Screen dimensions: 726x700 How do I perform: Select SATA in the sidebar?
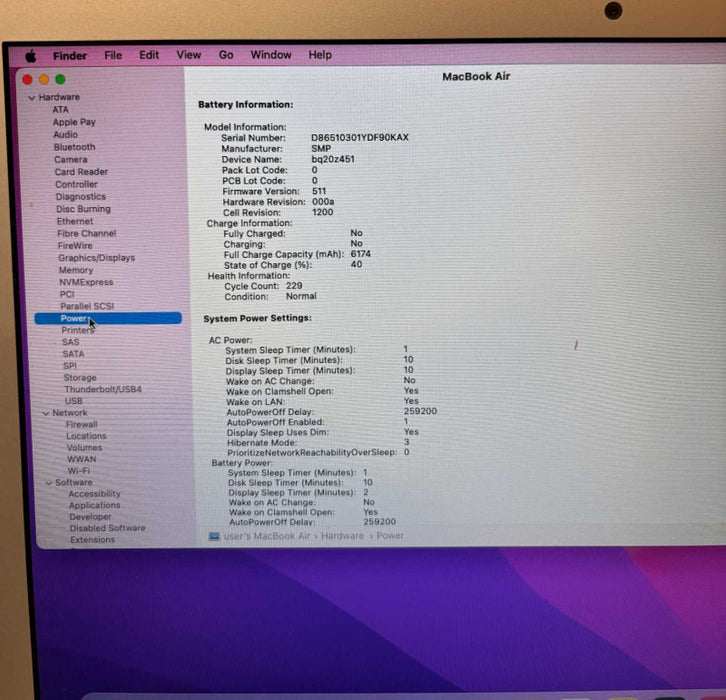(74, 354)
